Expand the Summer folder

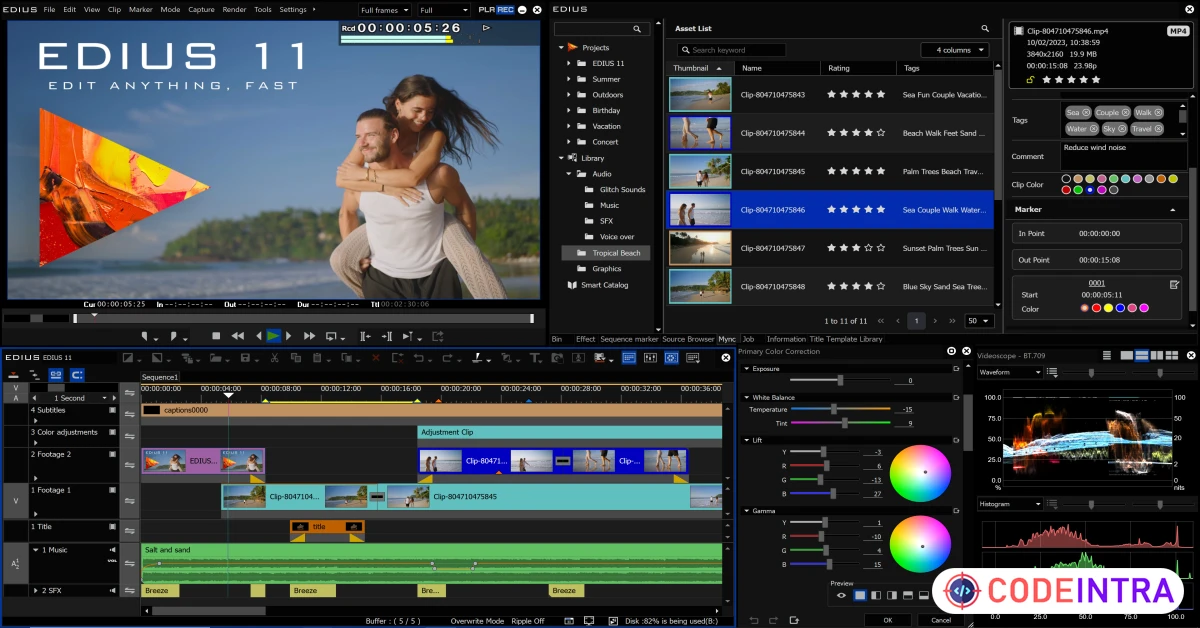[569, 79]
